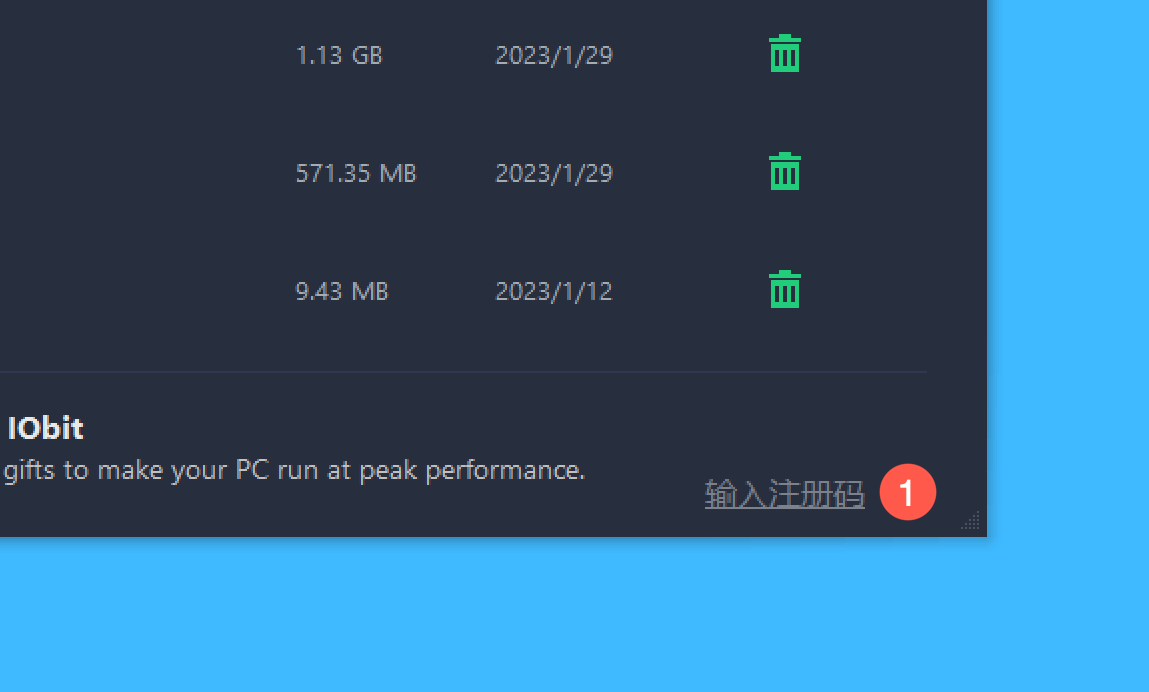Select the 9.43 MB size cell
Viewport: 1149px width, 692px height.
(341, 291)
